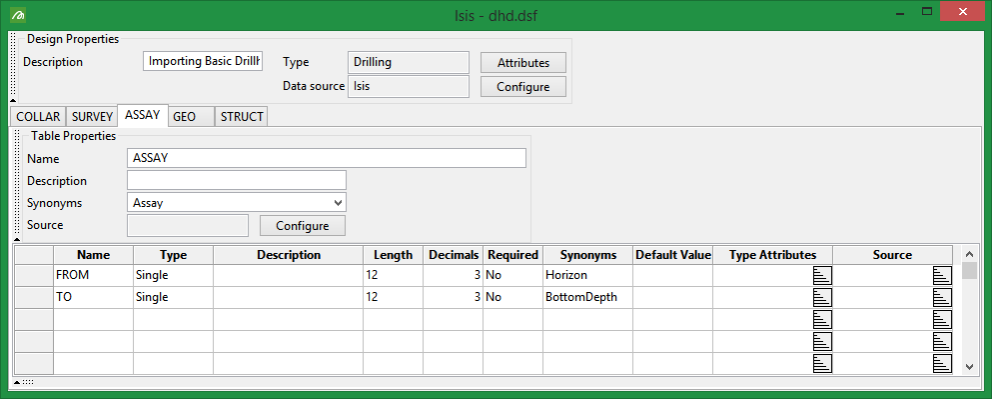The height and width of the screenshot is (399, 992).
Task: Select the TO row via row header
Action: click(34, 298)
